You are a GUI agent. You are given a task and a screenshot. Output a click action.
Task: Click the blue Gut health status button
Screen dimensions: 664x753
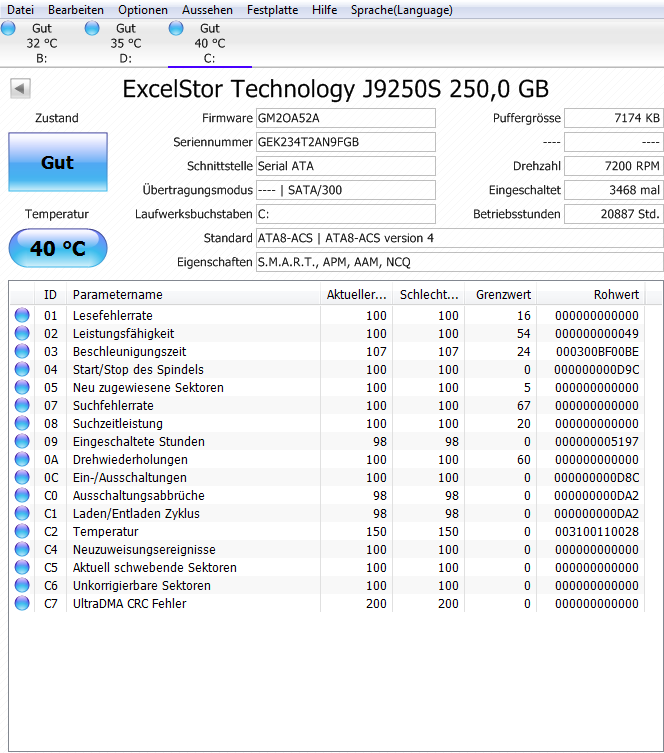pyautogui.click(x=58, y=162)
